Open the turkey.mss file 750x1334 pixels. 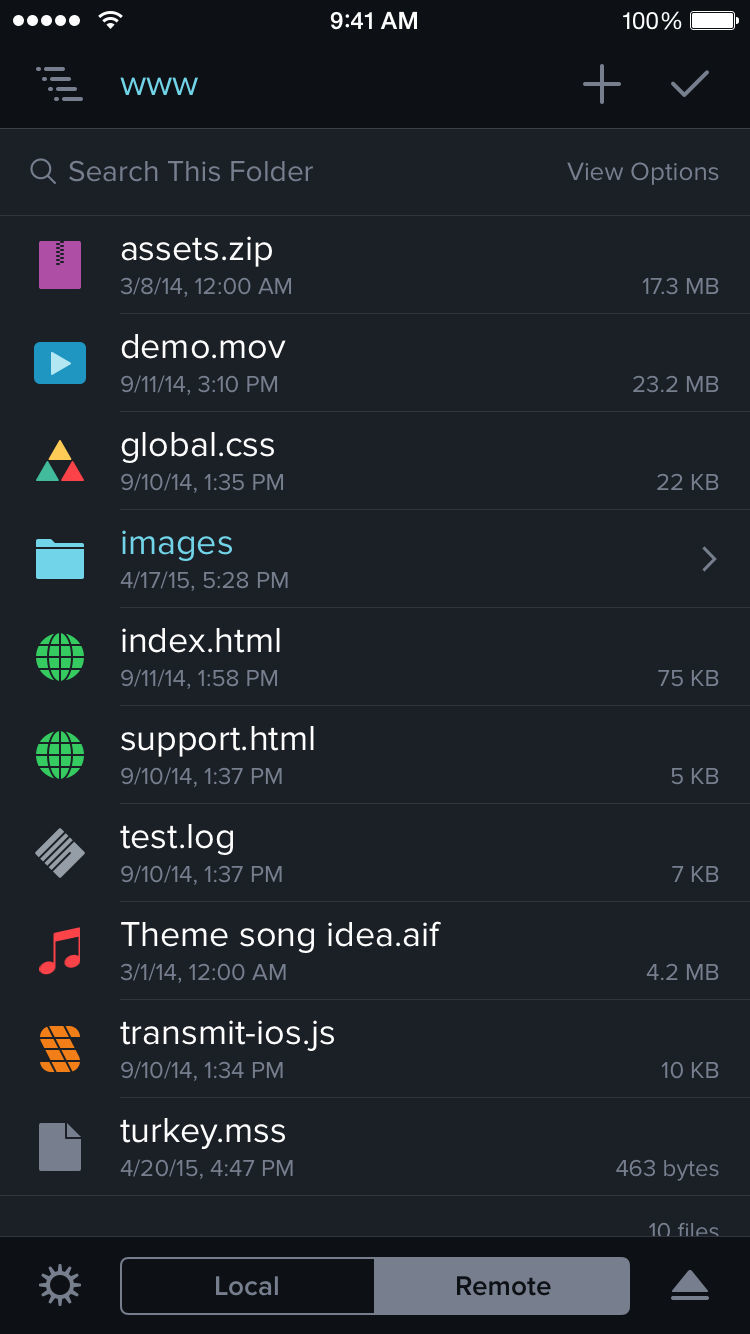point(203,1131)
